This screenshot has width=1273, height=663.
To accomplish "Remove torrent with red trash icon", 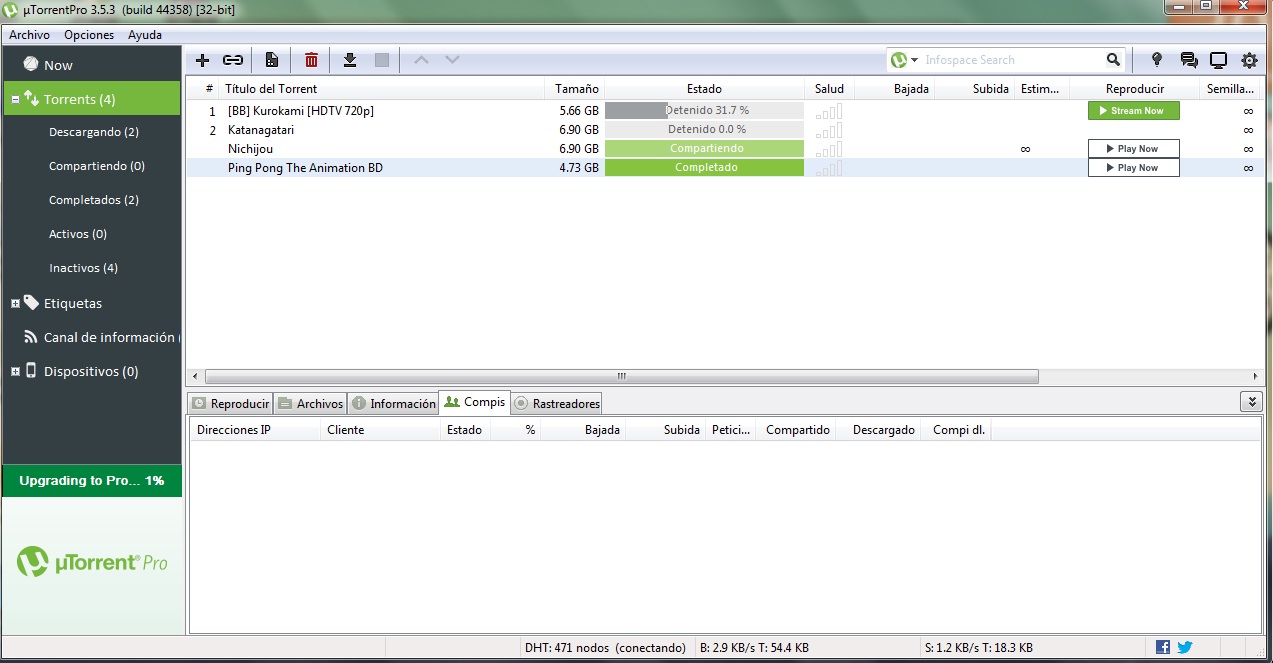I will 311,60.
